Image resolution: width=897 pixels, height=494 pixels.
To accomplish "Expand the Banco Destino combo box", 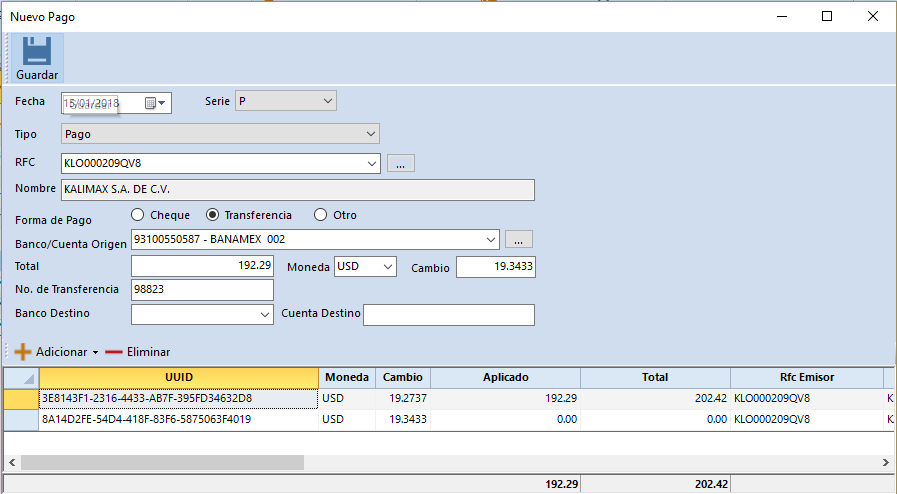I will pyautogui.click(x=264, y=315).
